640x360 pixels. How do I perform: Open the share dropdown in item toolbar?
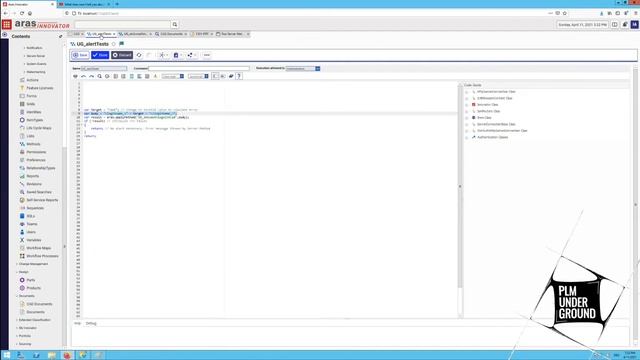[x=191, y=55]
